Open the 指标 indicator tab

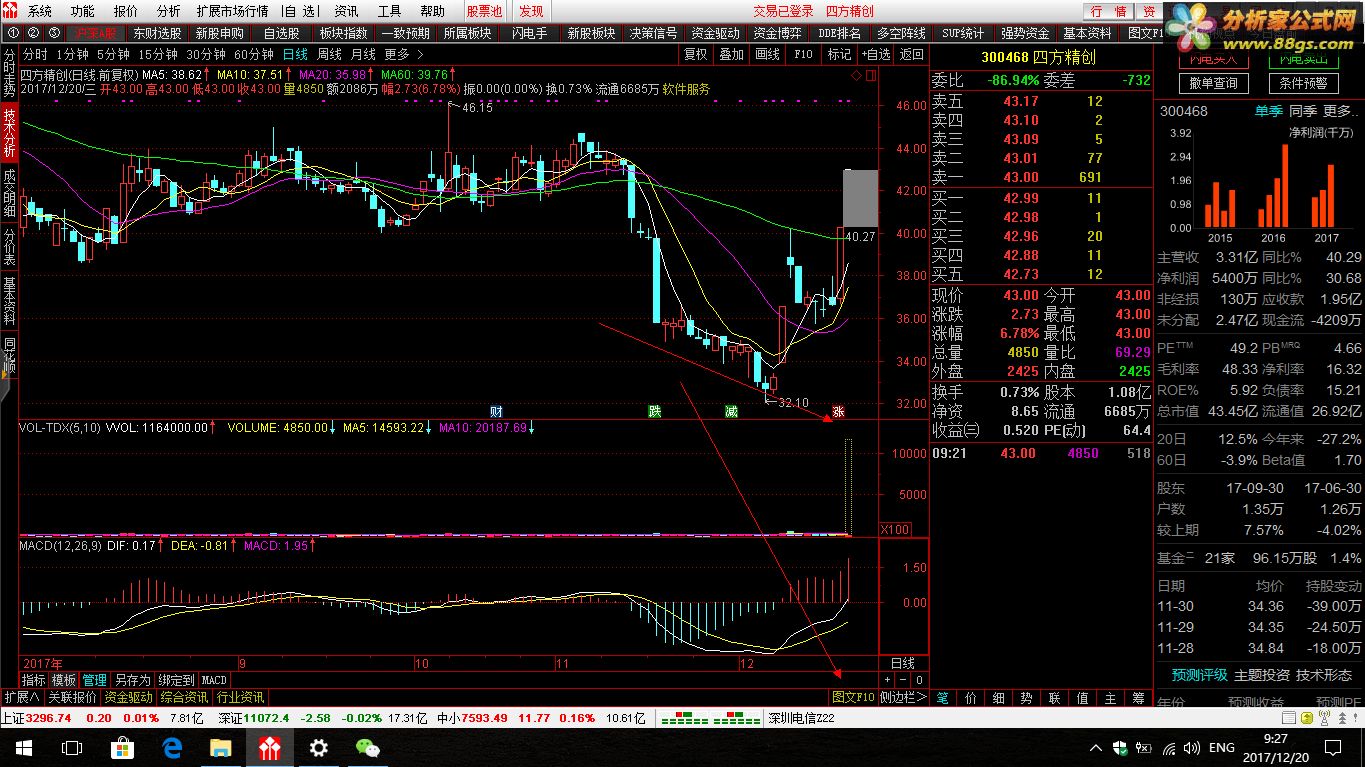pos(34,680)
